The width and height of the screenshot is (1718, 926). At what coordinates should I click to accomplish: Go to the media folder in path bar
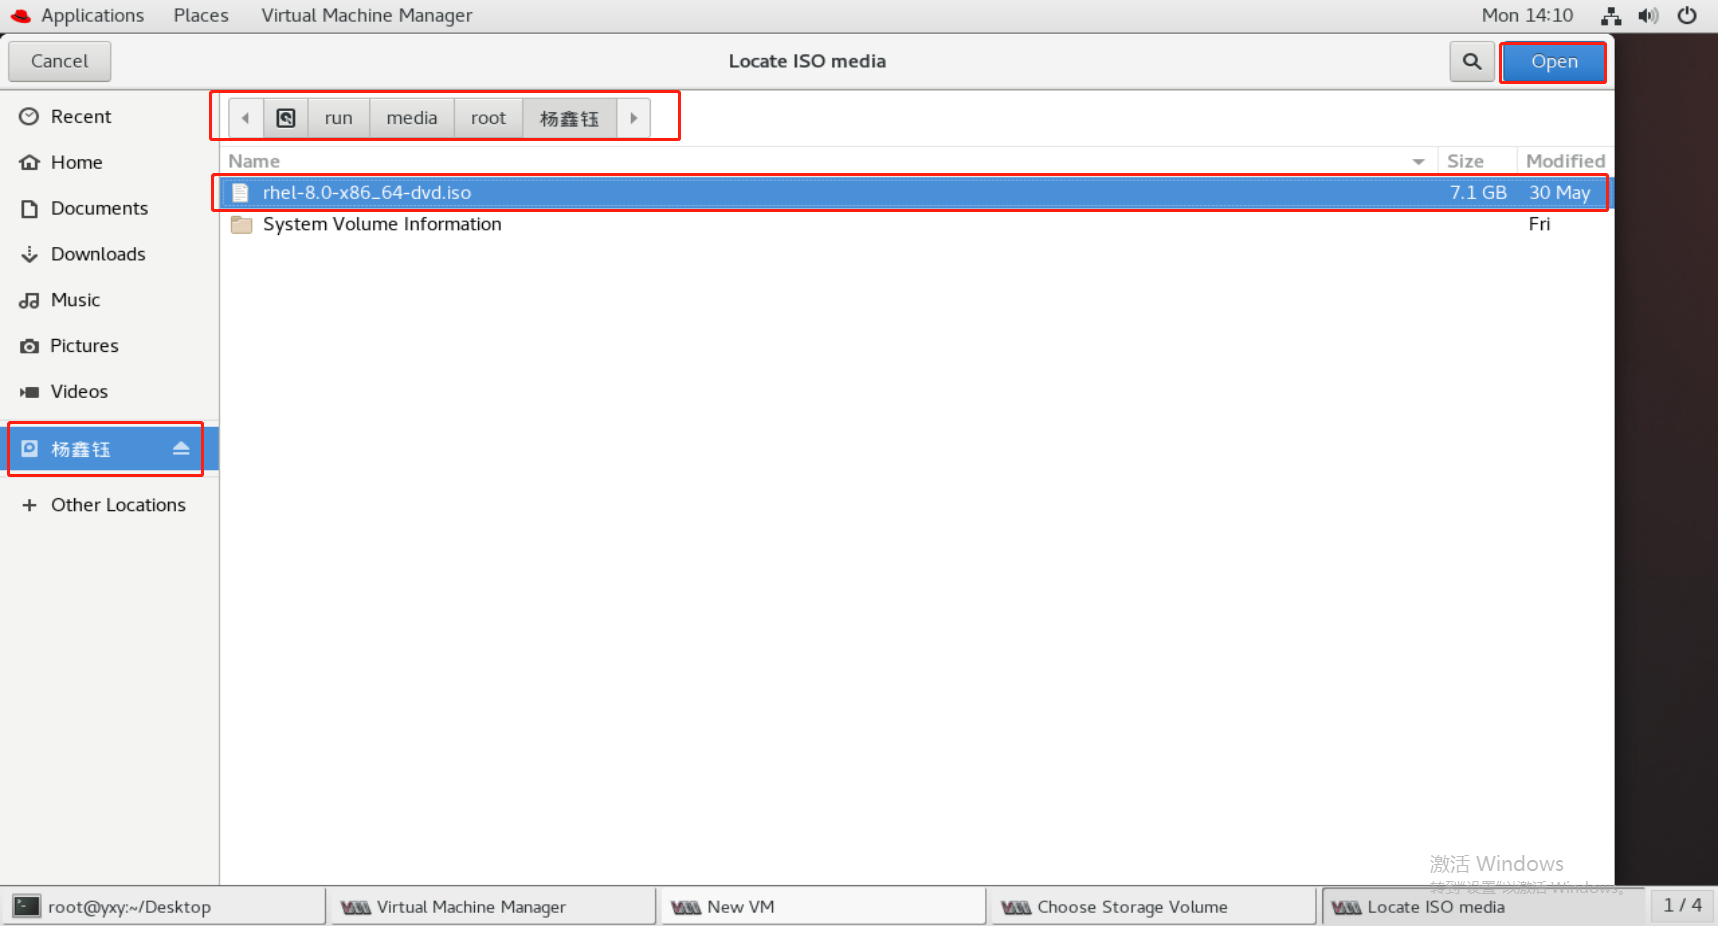412,118
